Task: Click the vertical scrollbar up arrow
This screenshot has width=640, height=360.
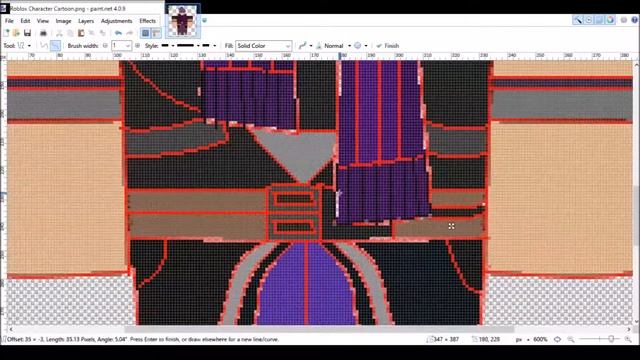Action: click(636, 64)
